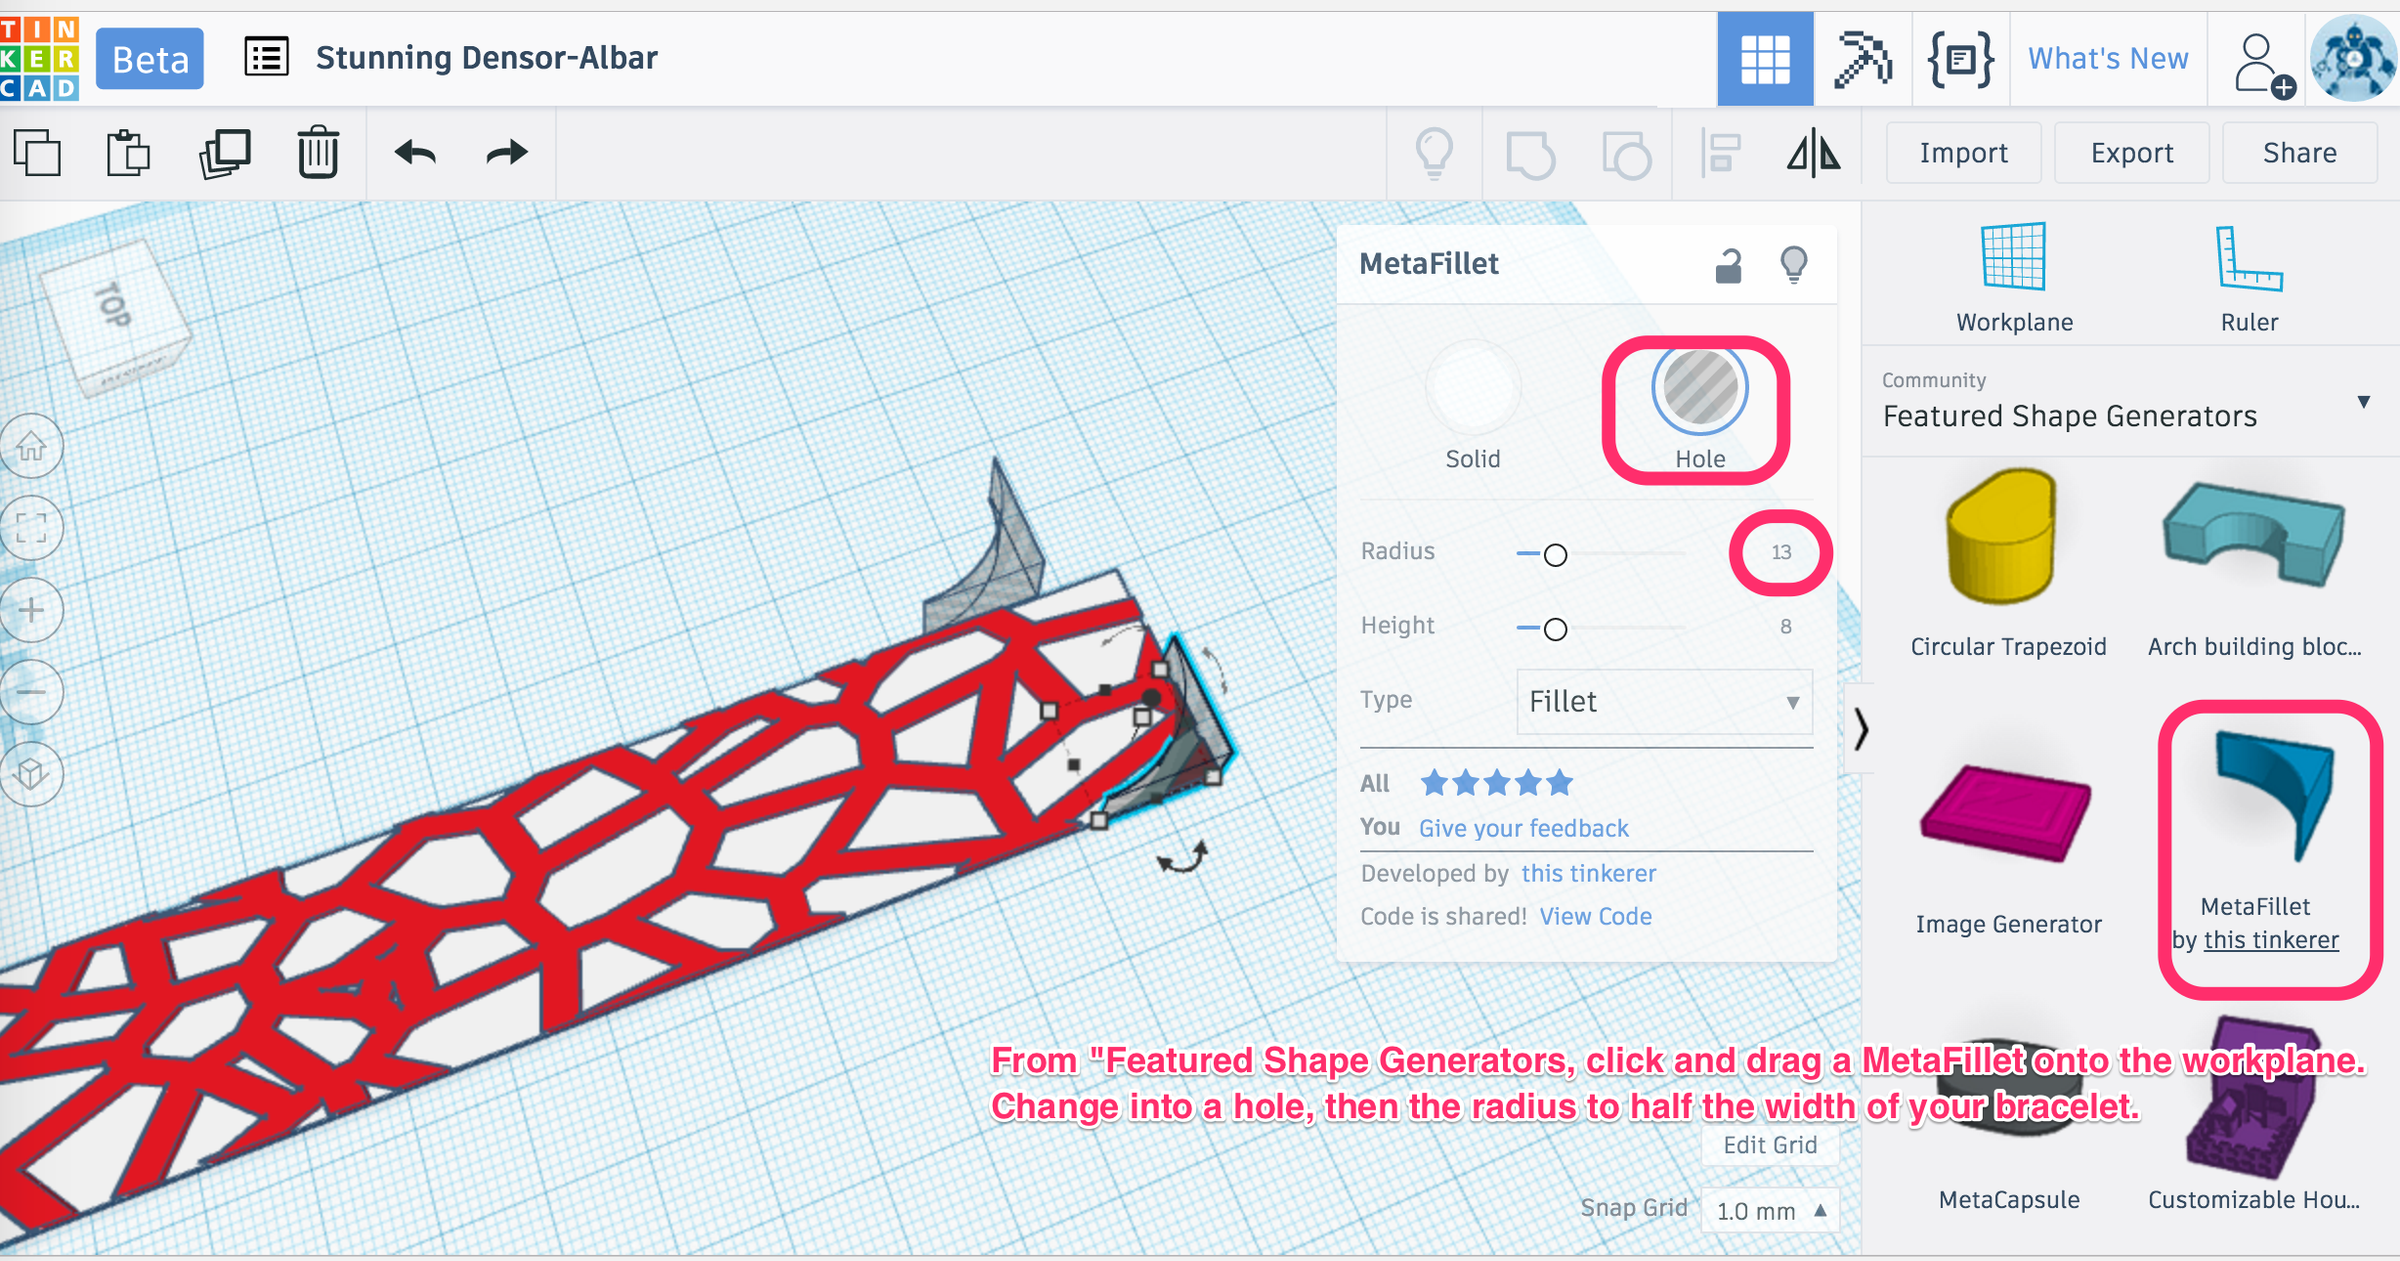Click the Undo icon

coord(417,152)
